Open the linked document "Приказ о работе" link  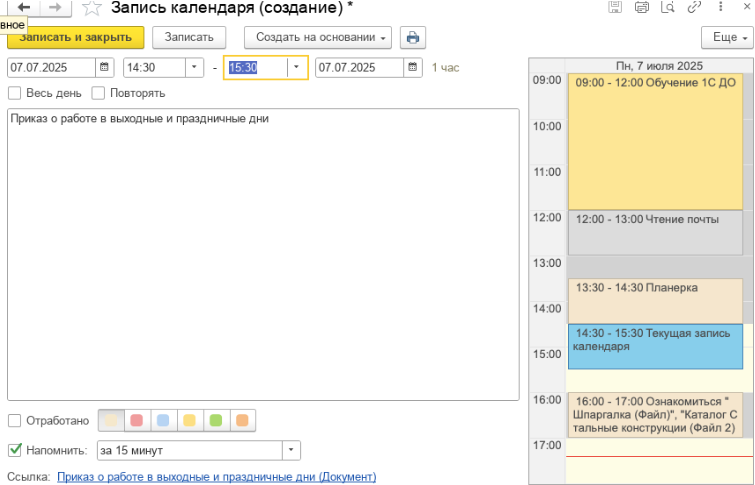[x=216, y=477]
